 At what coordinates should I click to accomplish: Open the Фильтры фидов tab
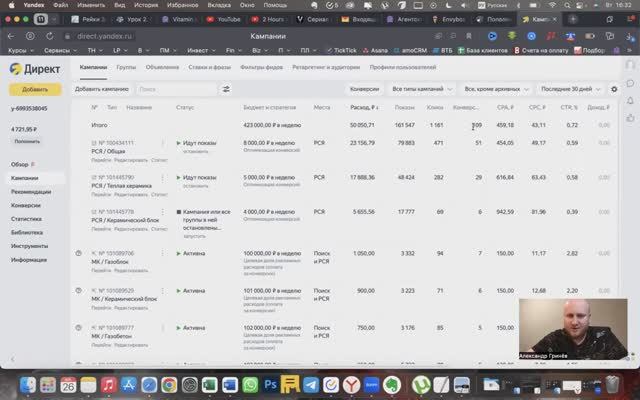click(x=261, y=67)
